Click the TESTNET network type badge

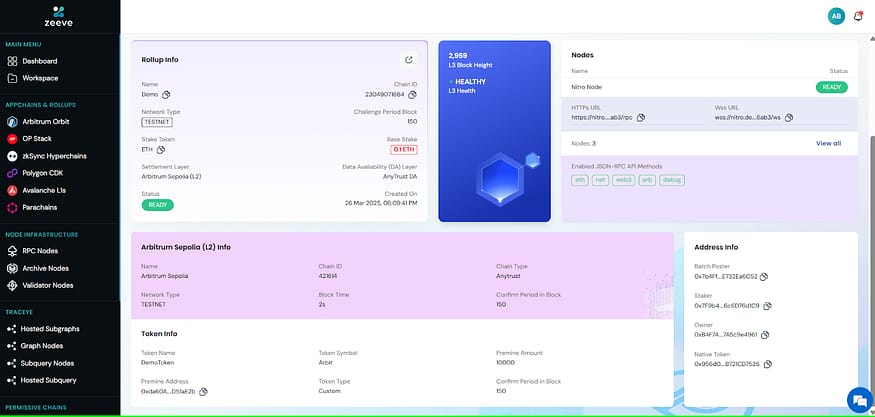(157, 122)
